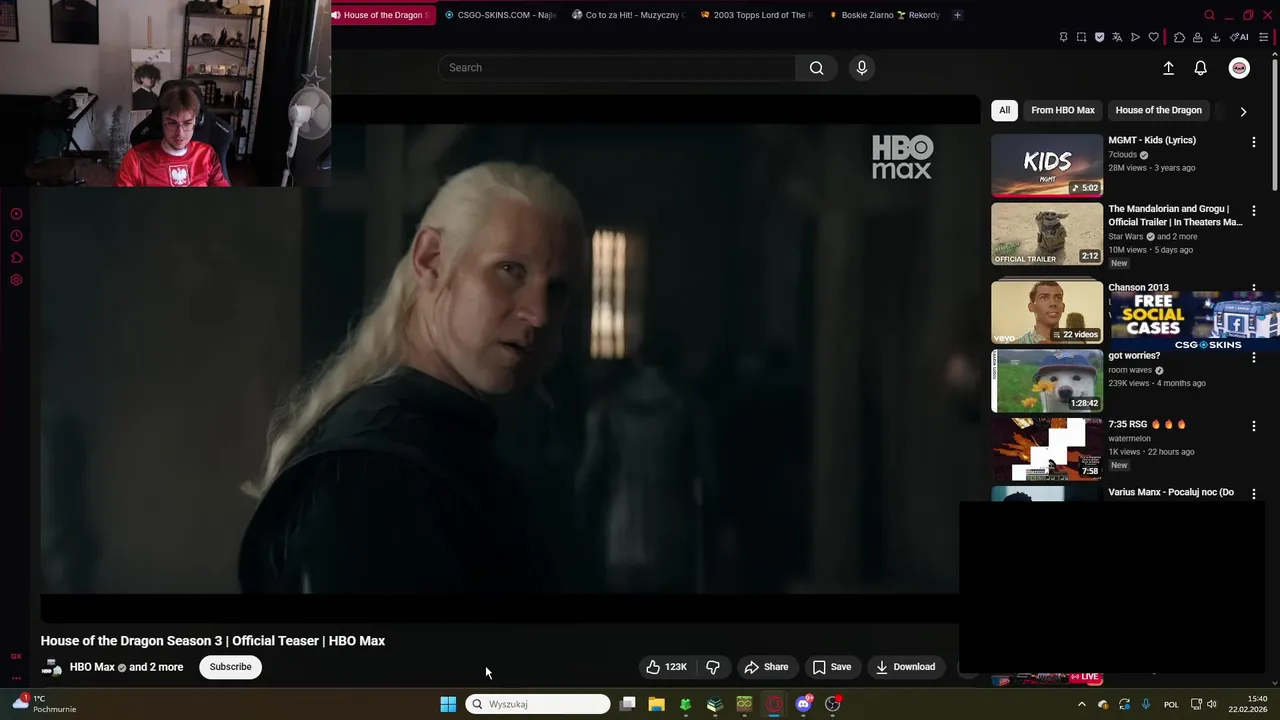Open options for got worries? video
This screenshot has width=1280, height=720.
1253,357
